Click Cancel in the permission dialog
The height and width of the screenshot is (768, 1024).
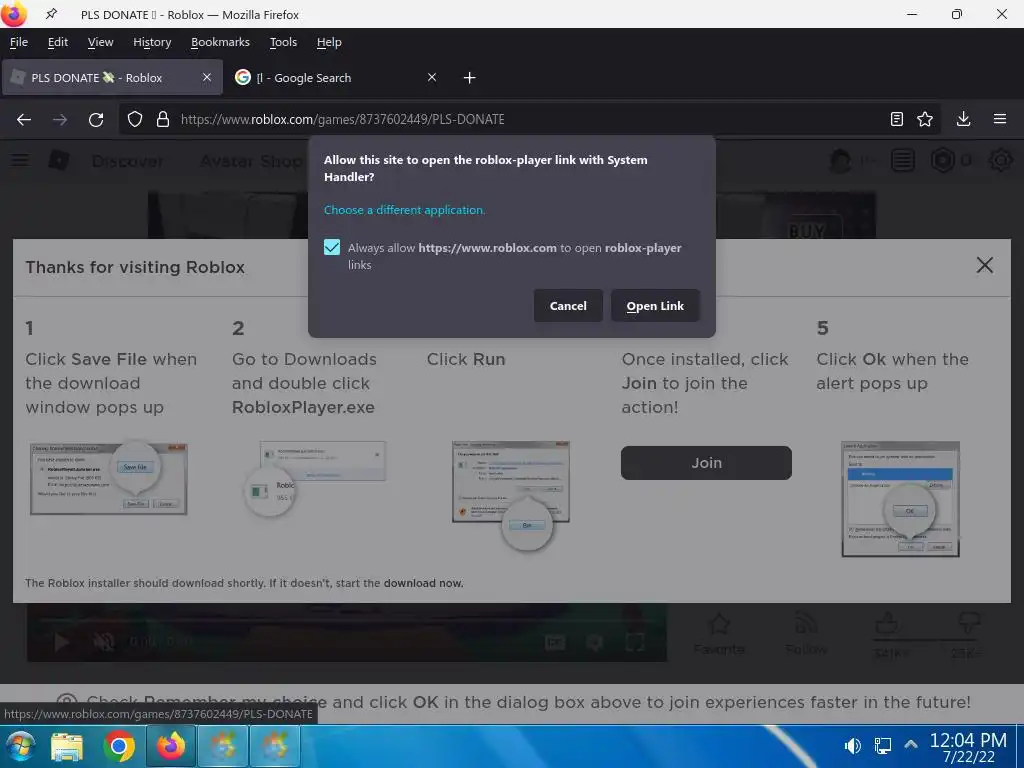click(568, 306)
